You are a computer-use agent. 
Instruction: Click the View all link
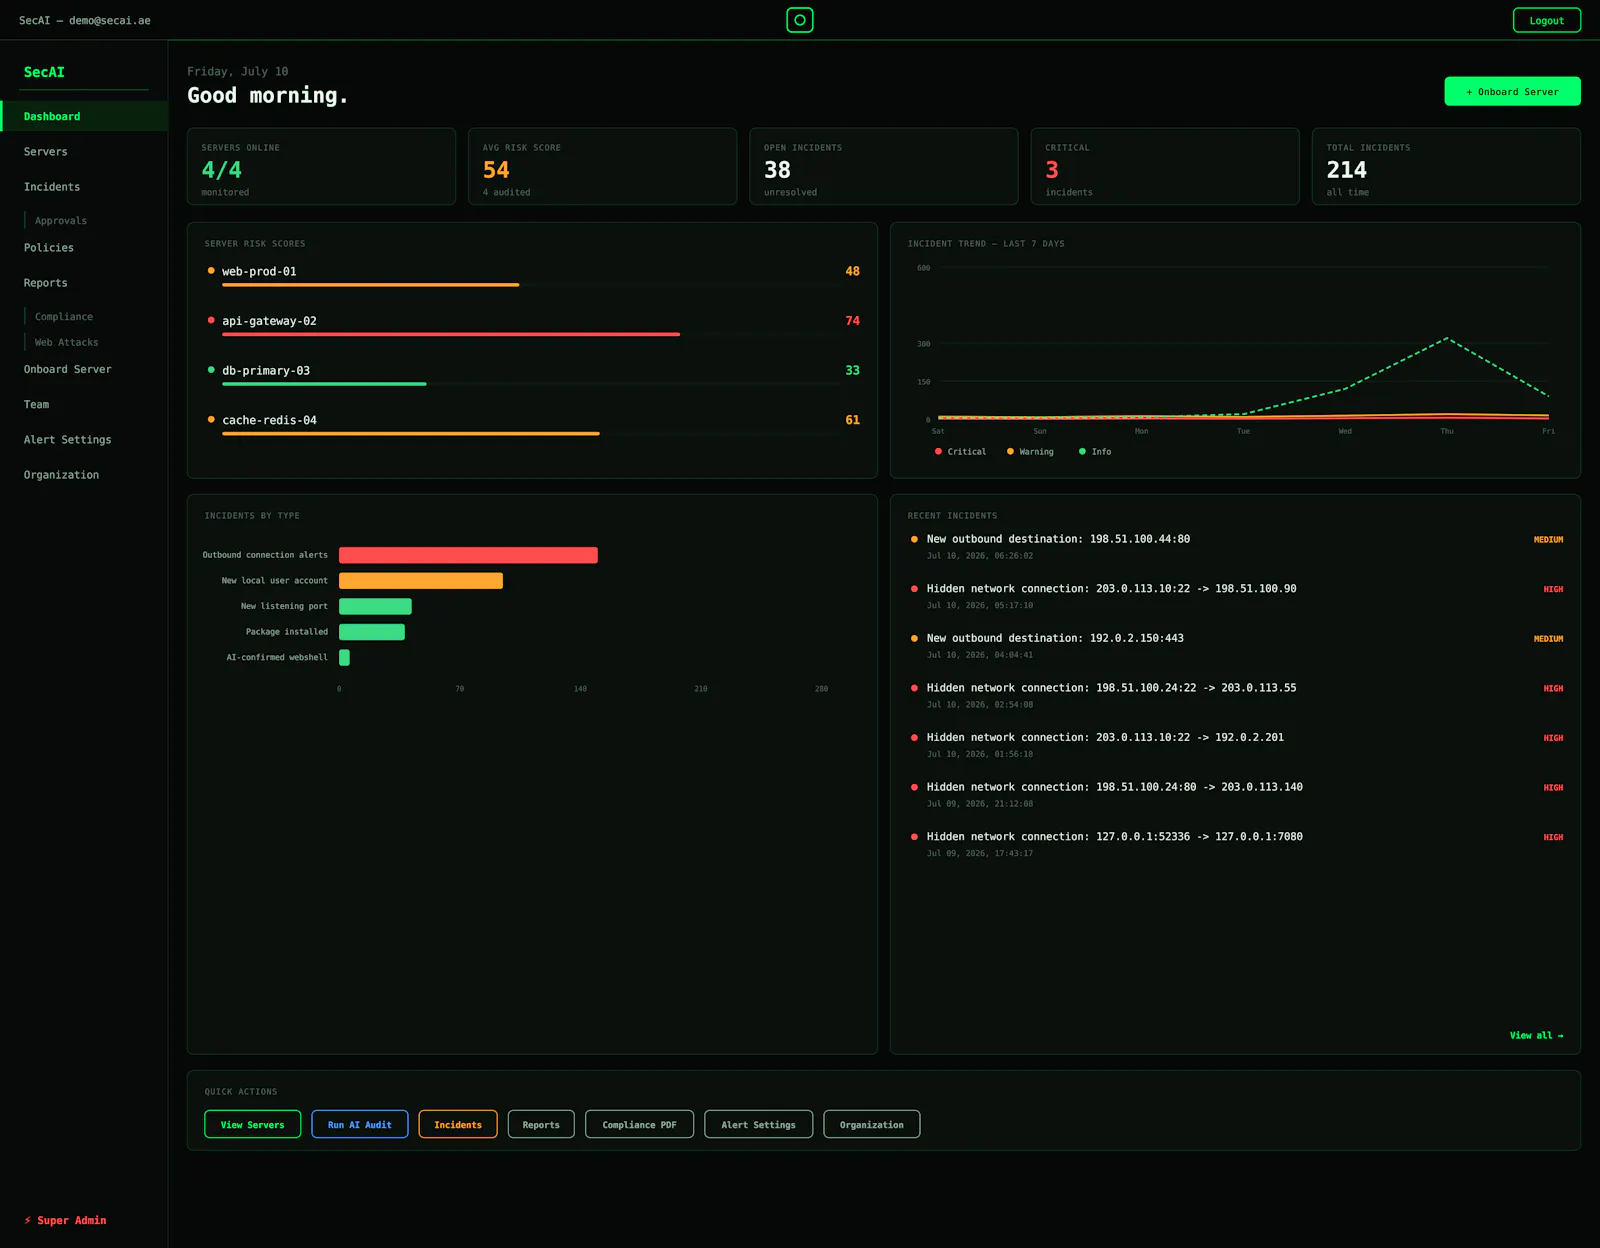1536,1036
